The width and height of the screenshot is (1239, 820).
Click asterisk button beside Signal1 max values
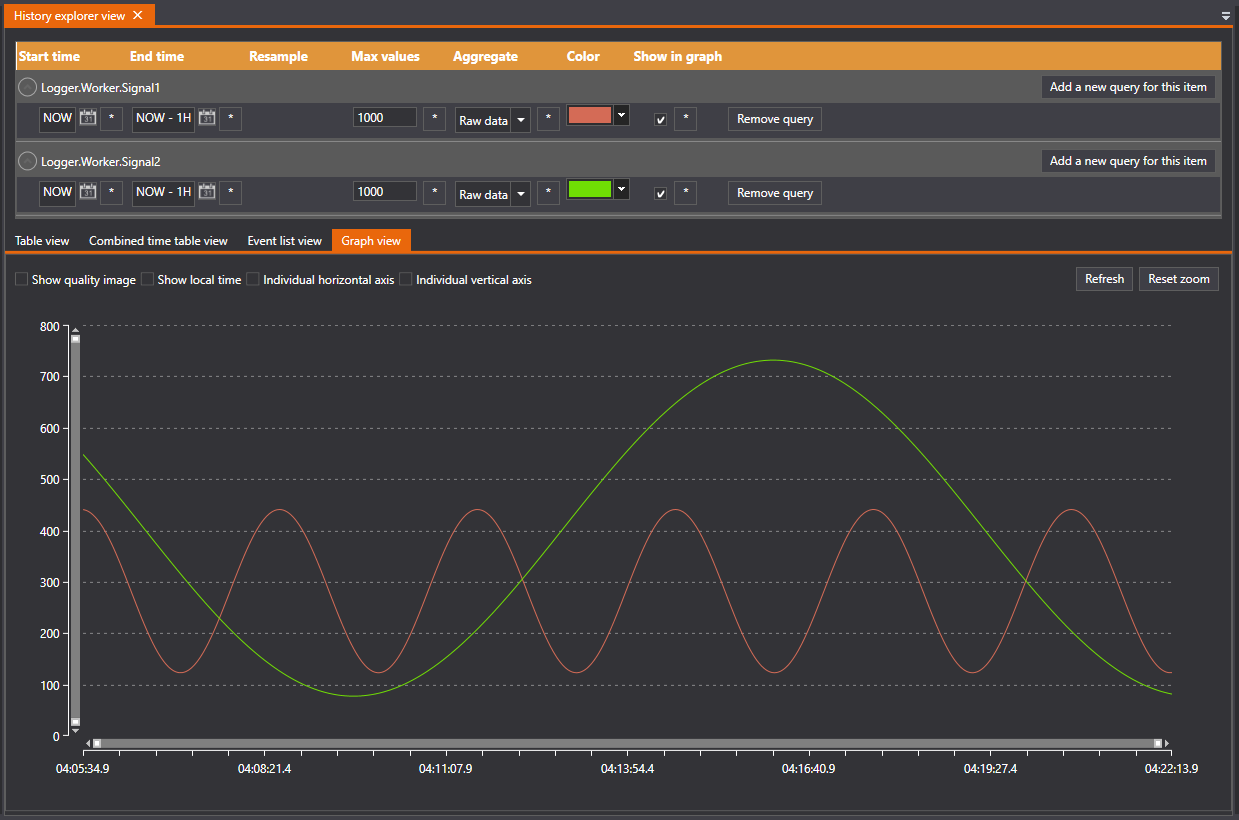tap(434, 119)
